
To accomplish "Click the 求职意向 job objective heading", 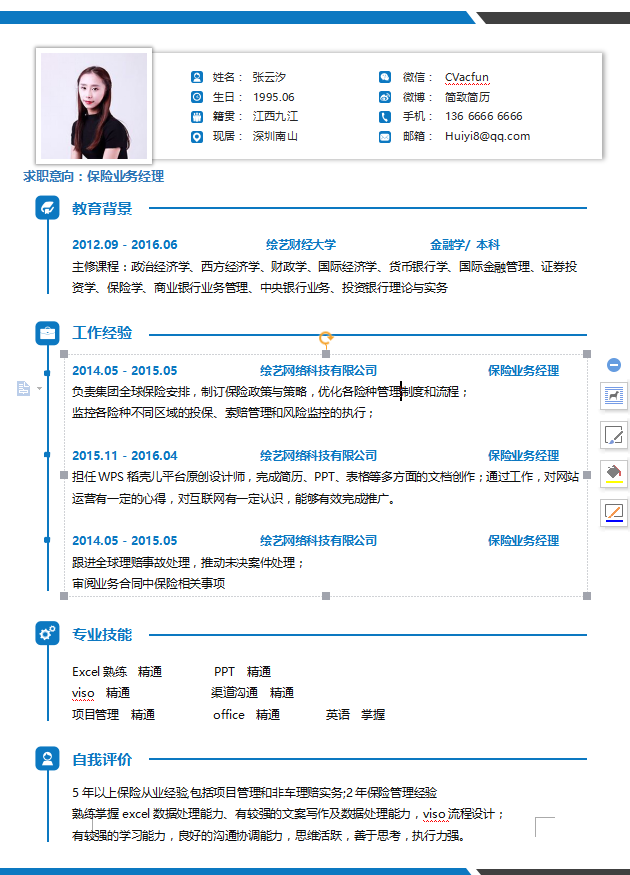I will (93, 176).
